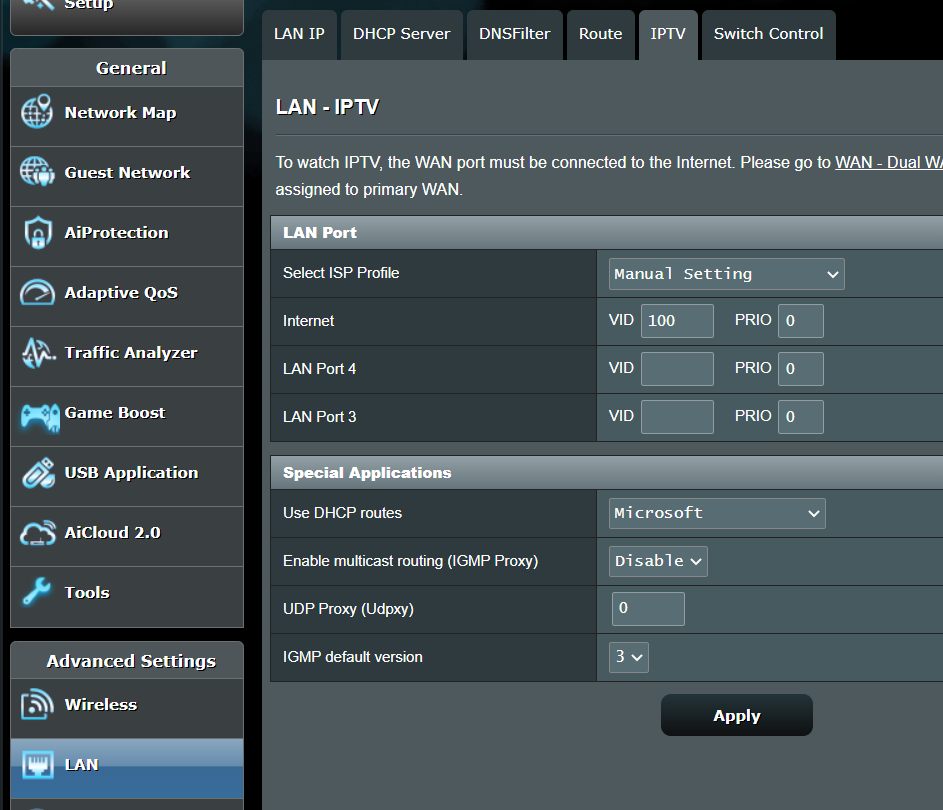Viewport: 943px width, 810px height.
Task: Click the LAN Port 4 PRIO field
Action: [800, 369]
